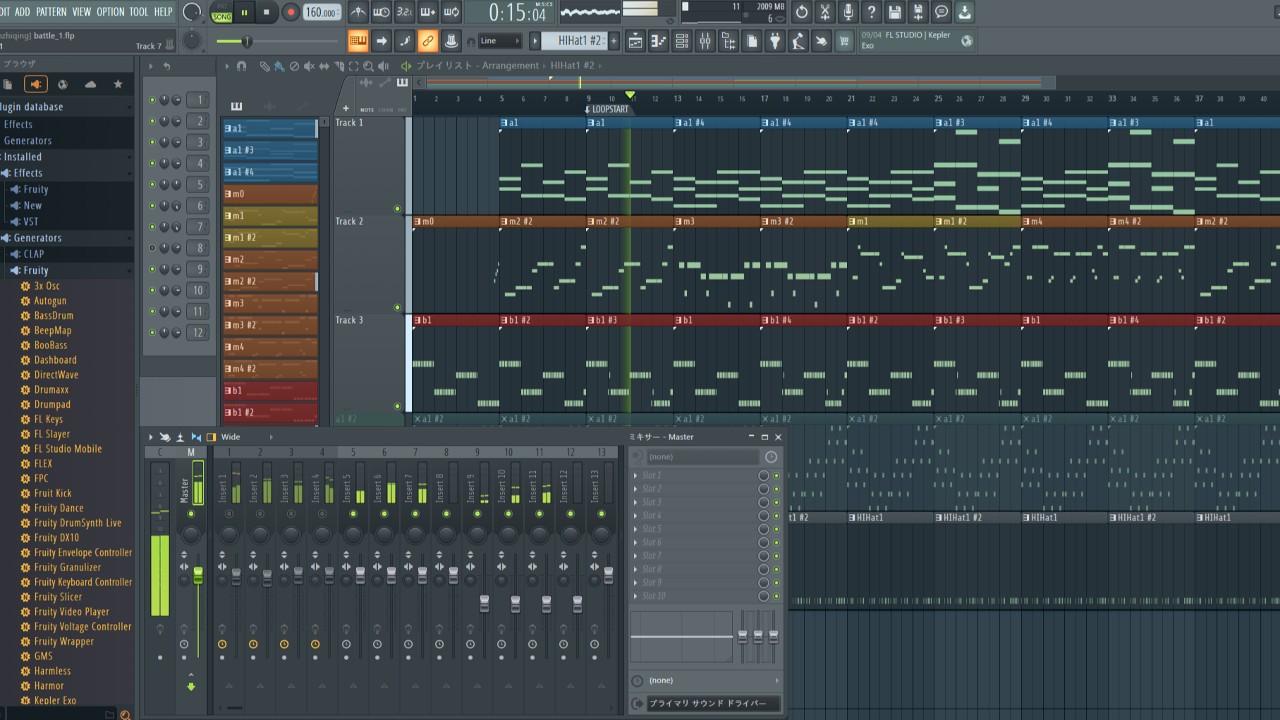Click the stop button in transport
The height and width of the screenshot is (720, 1280).
268,12
